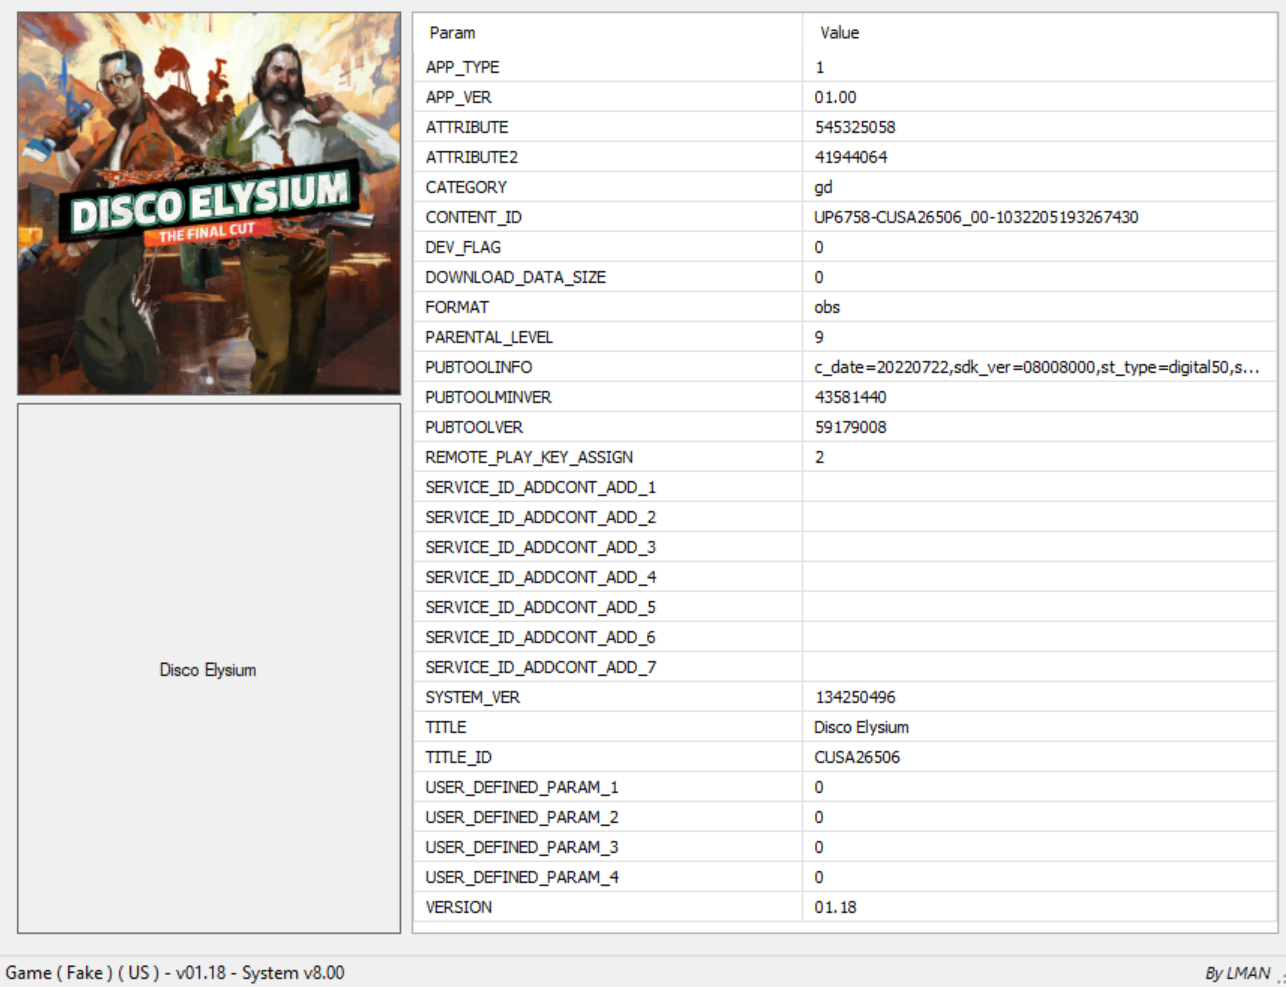Select the PUBTOOLVER parameter cell
Screen dimensions: 1286x987
pyautogui.click(x=608, y=427)
